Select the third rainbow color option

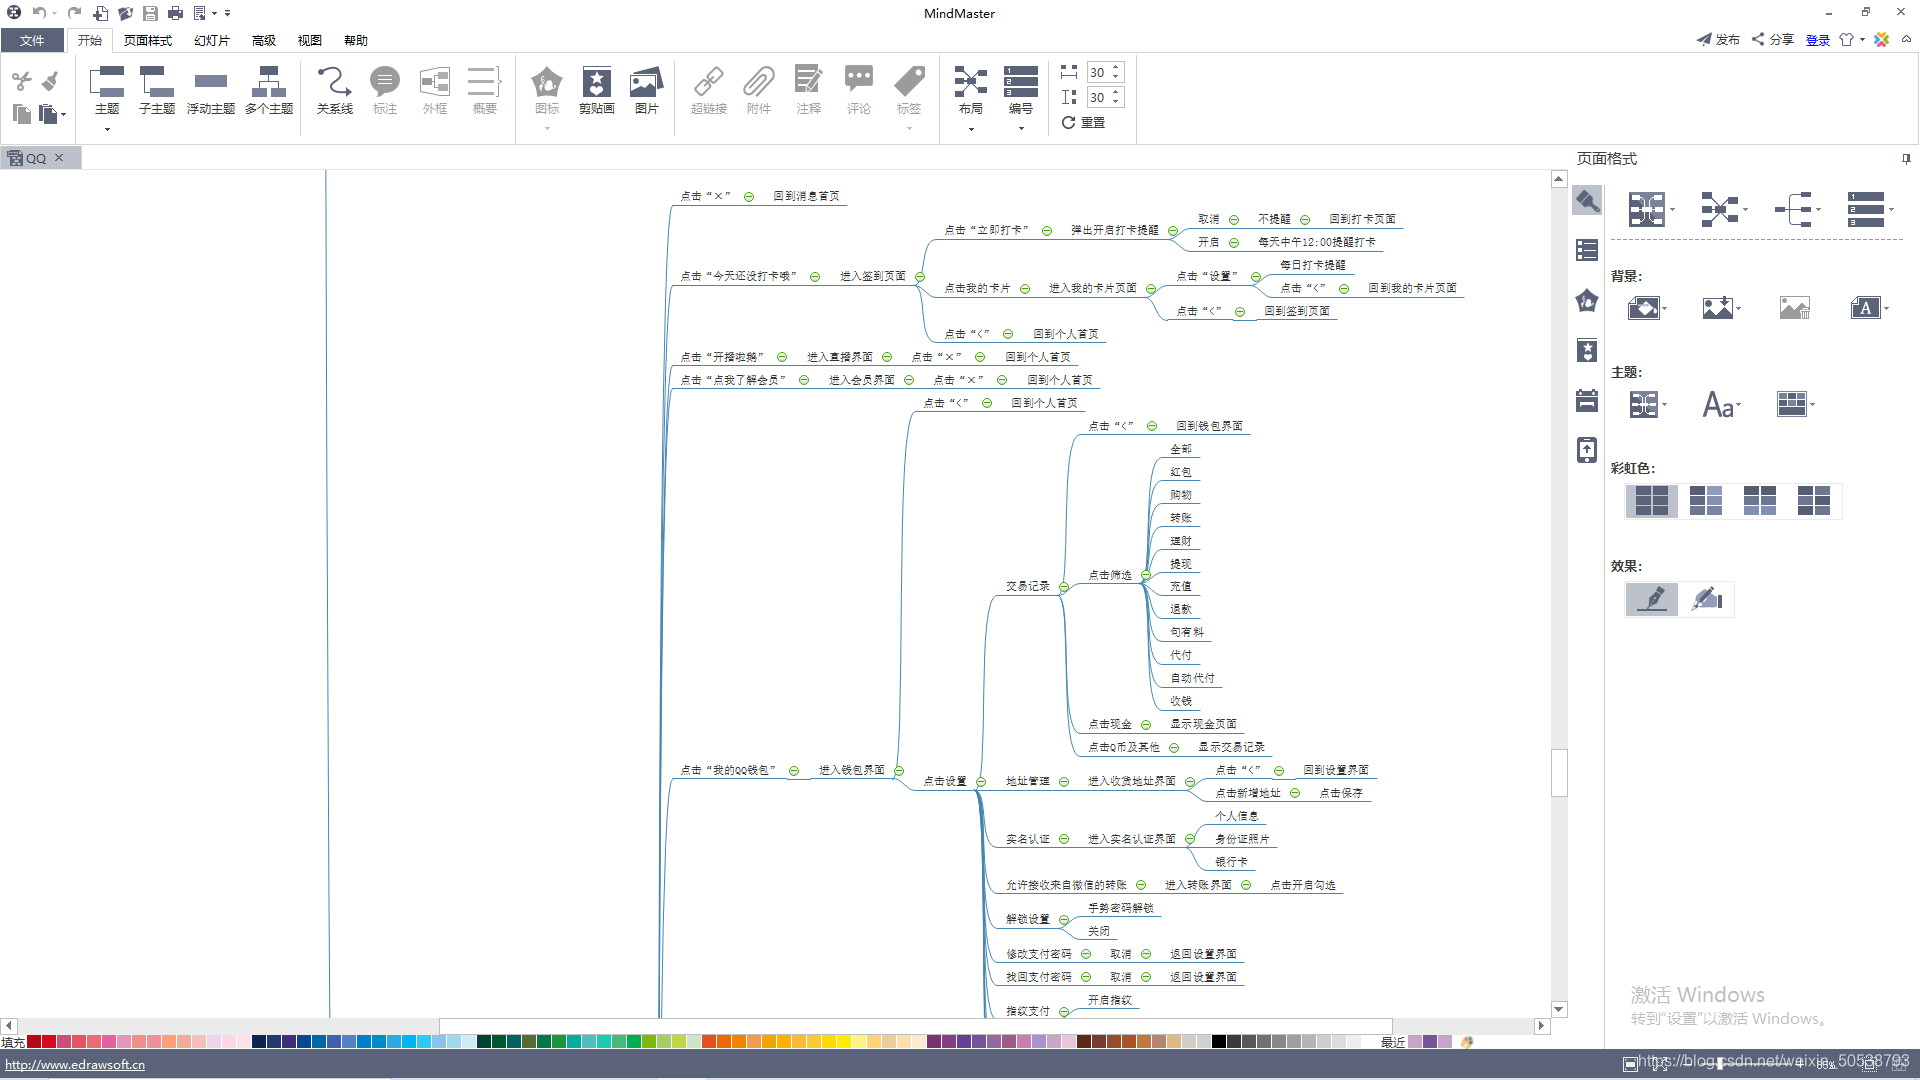pyautogui.click(x=1760, y=501)
